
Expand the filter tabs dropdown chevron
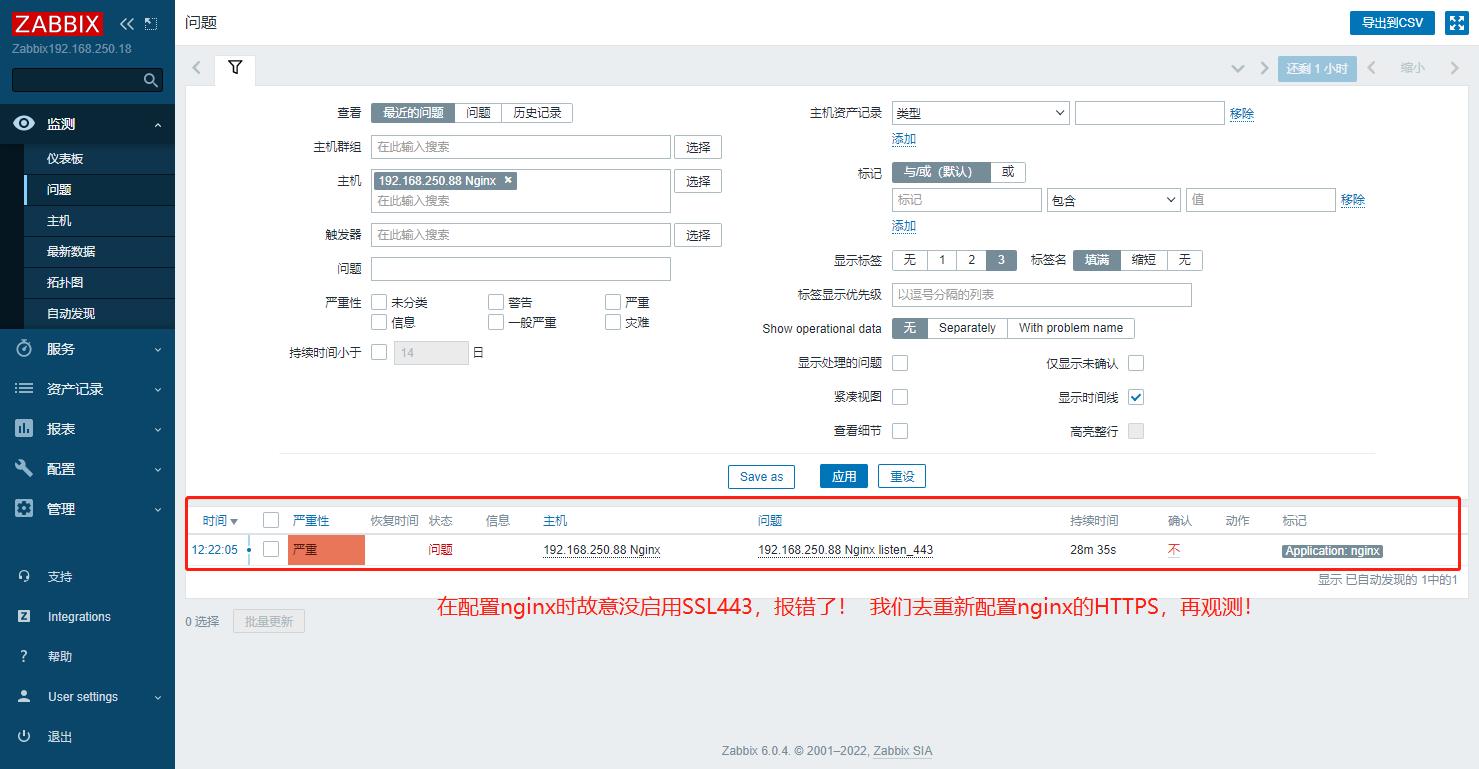click(1238, 68)
